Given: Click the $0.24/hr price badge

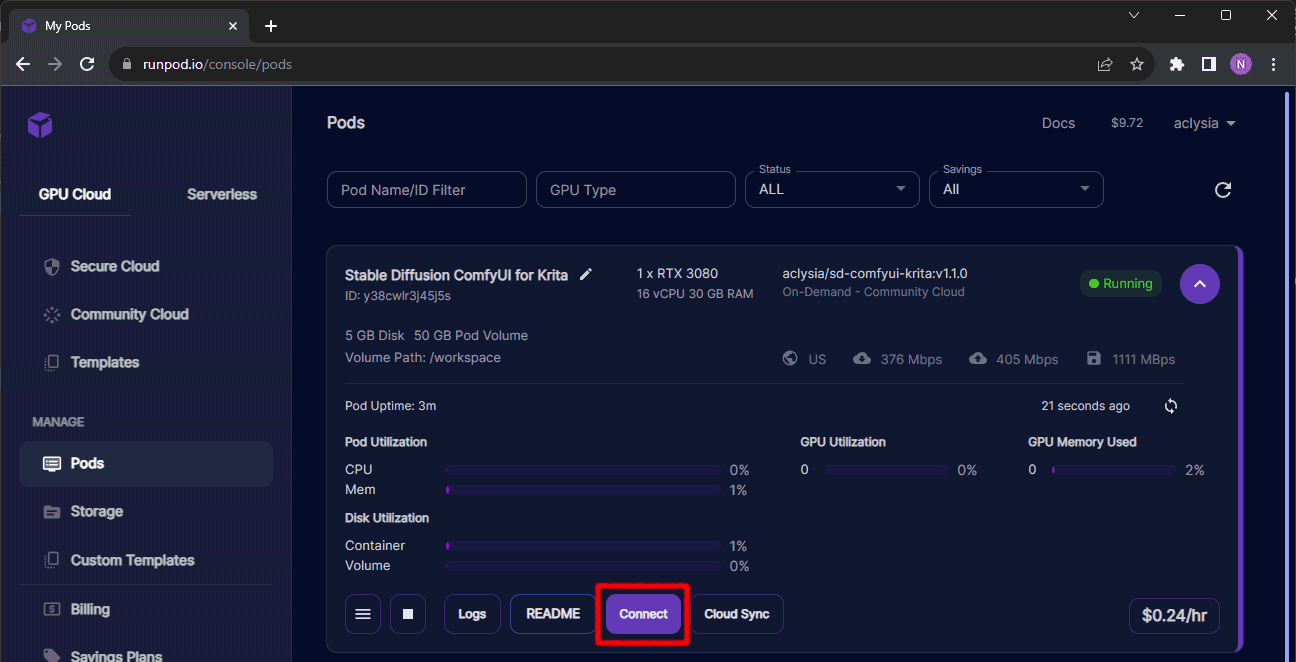Looking at the screenshot, I should tap(1174, 616).
